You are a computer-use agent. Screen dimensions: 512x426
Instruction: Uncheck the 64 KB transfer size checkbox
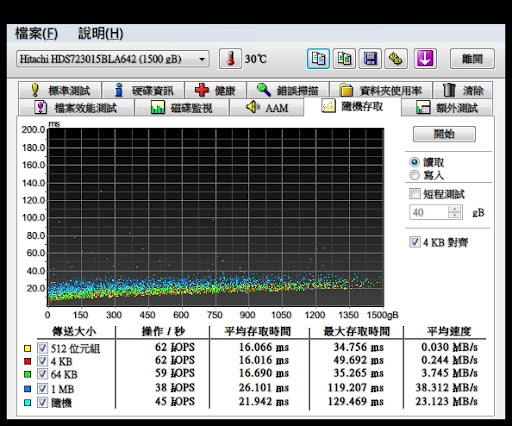[x=42, y=374]
